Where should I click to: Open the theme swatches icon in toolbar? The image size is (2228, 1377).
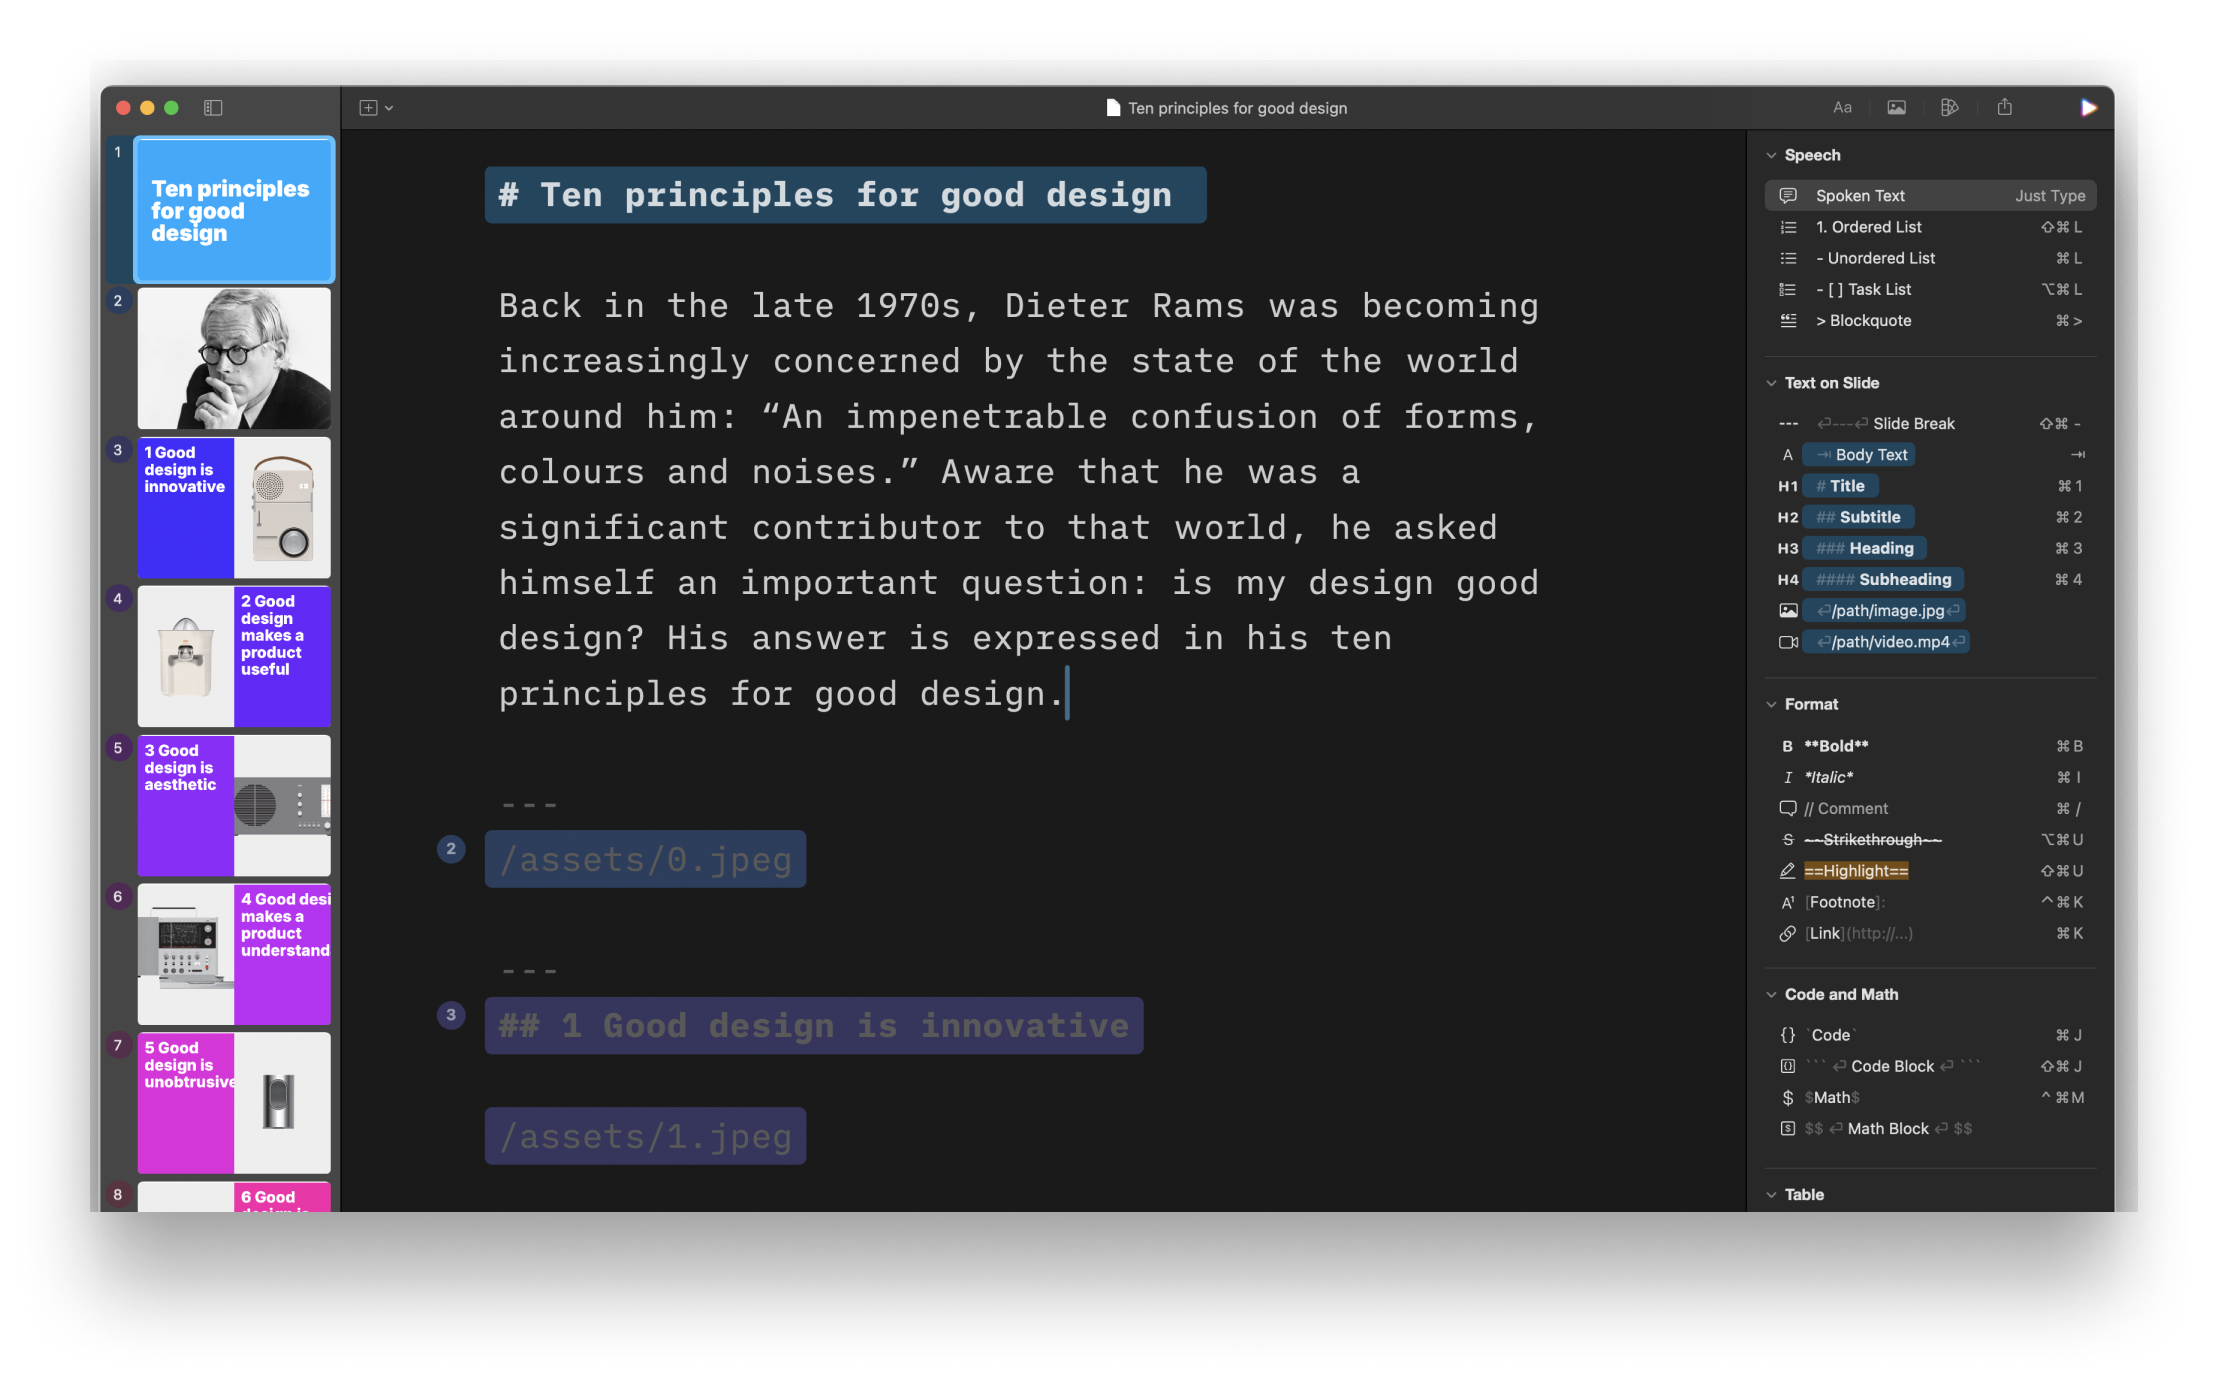[1950, 107]
